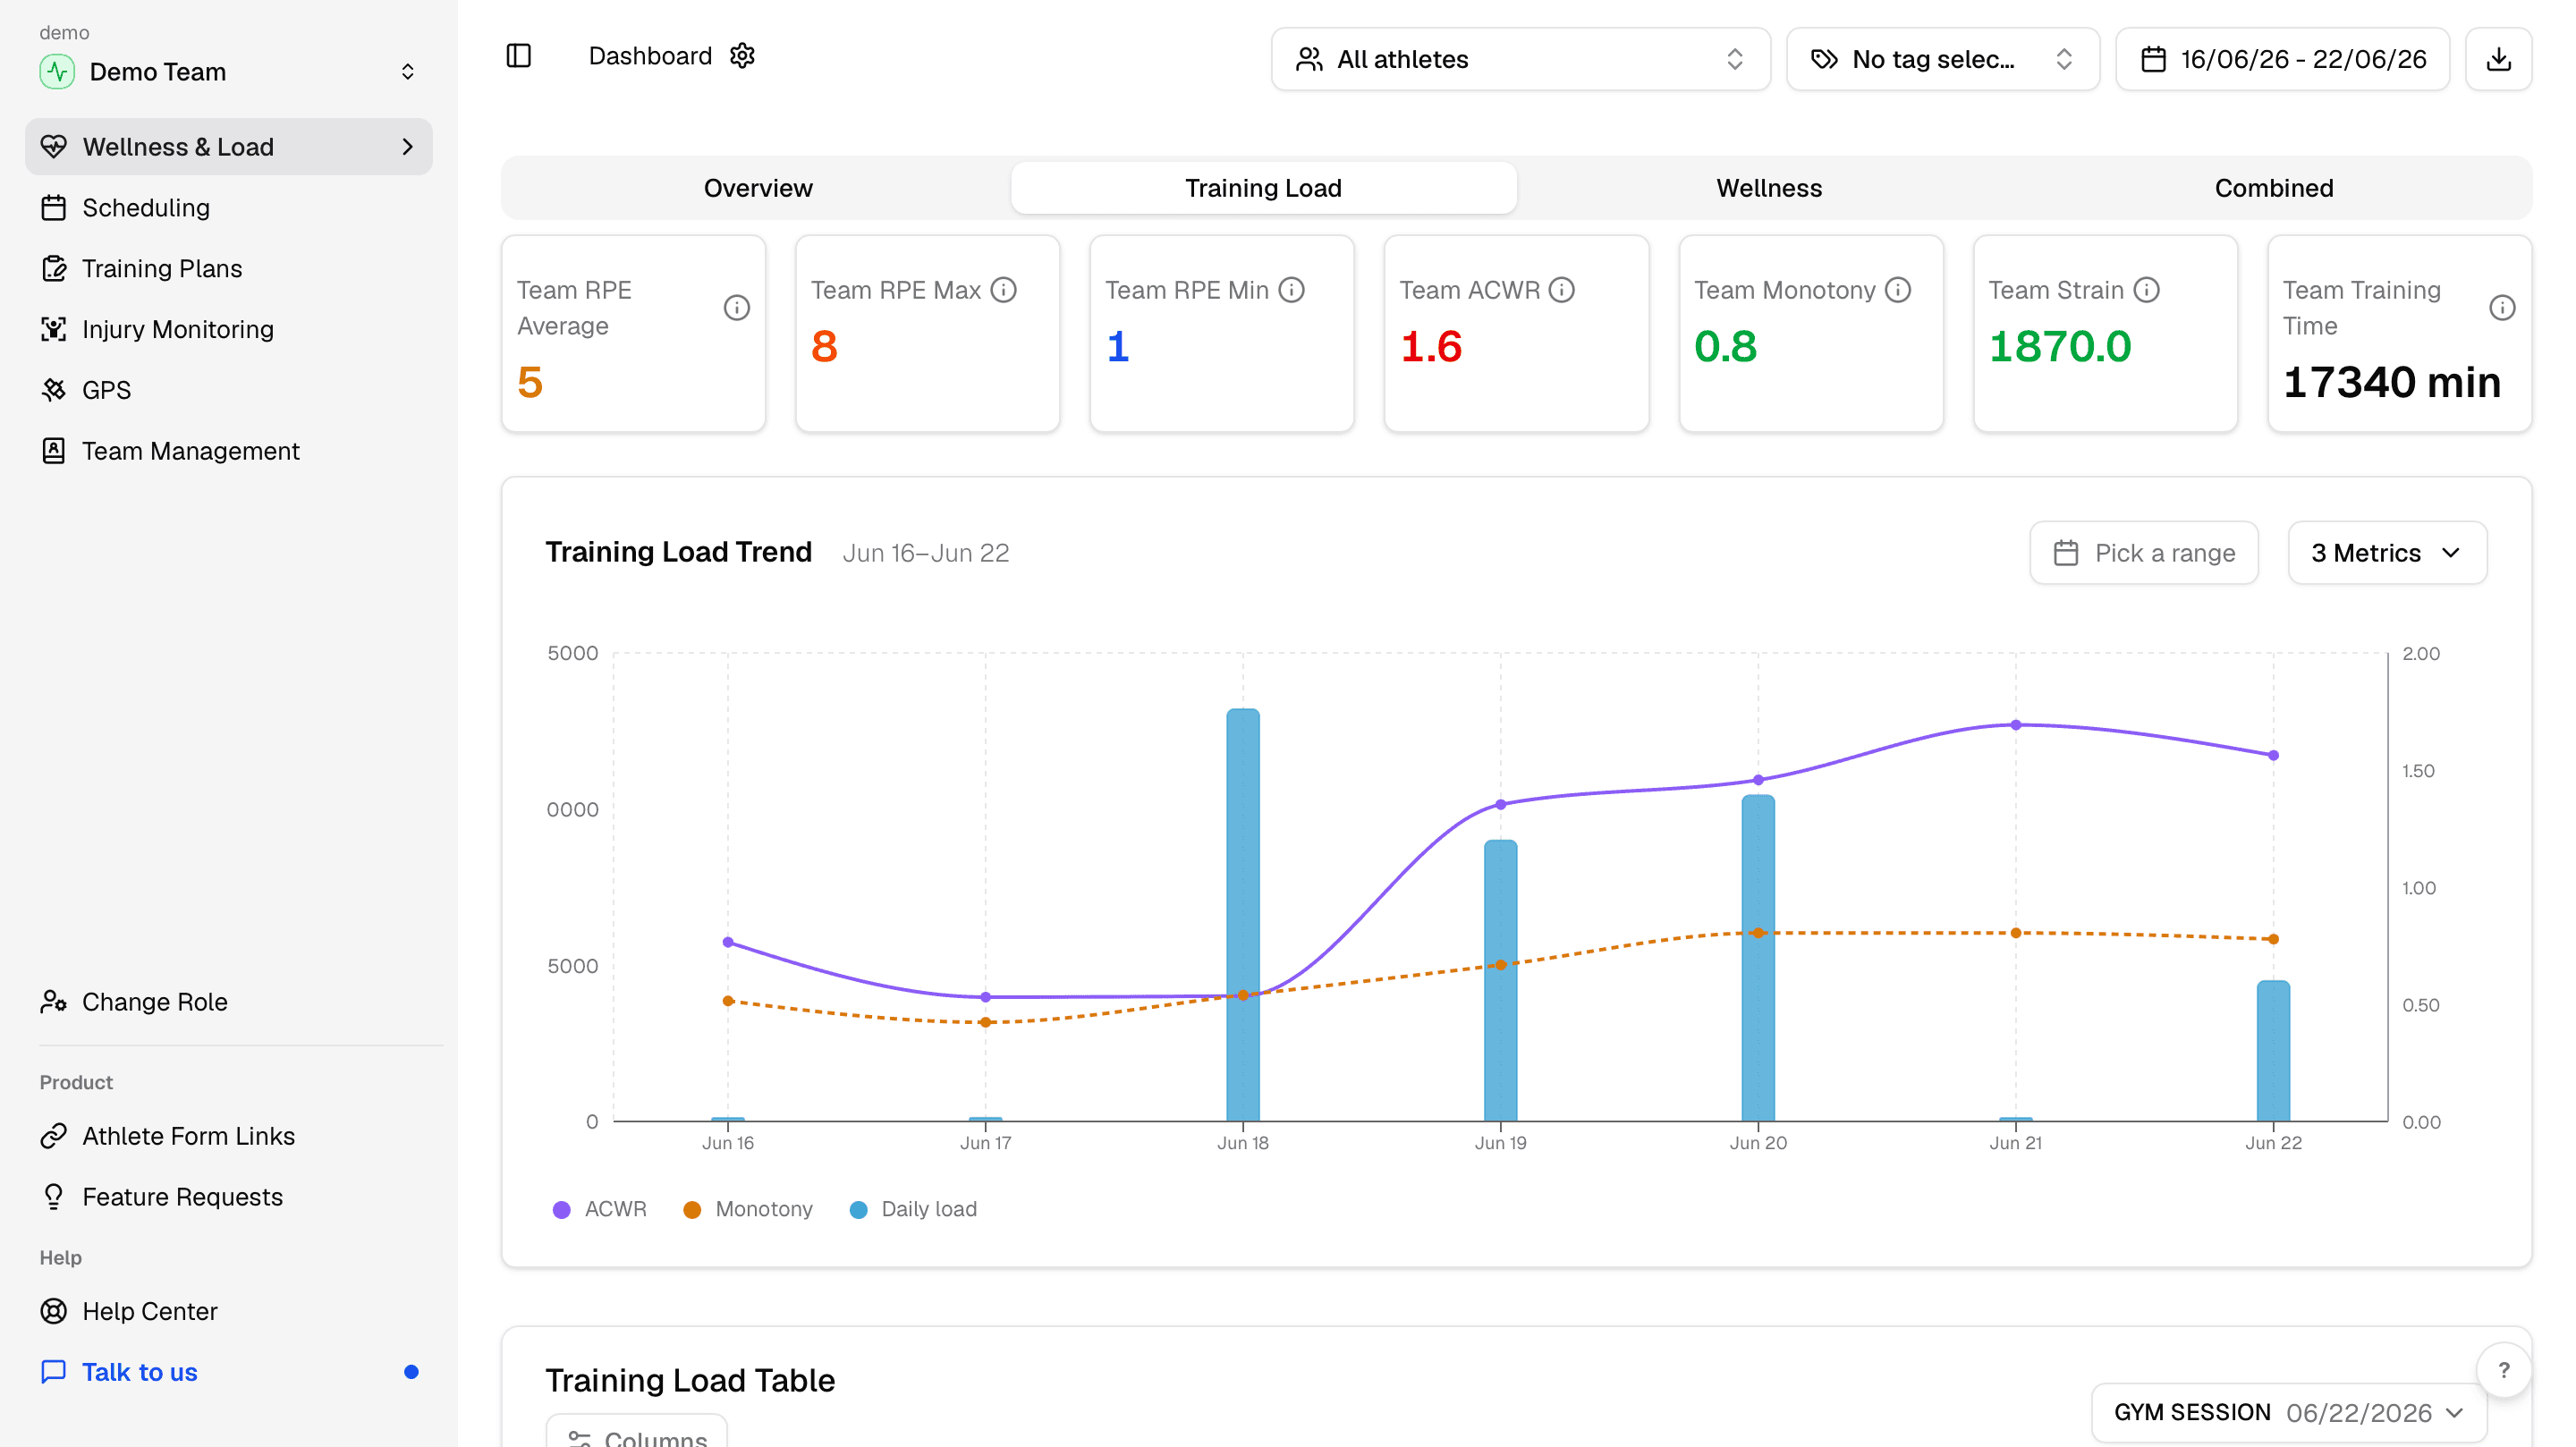
Task: Toggle Daily load series in legend
Action: [913, 1209]
